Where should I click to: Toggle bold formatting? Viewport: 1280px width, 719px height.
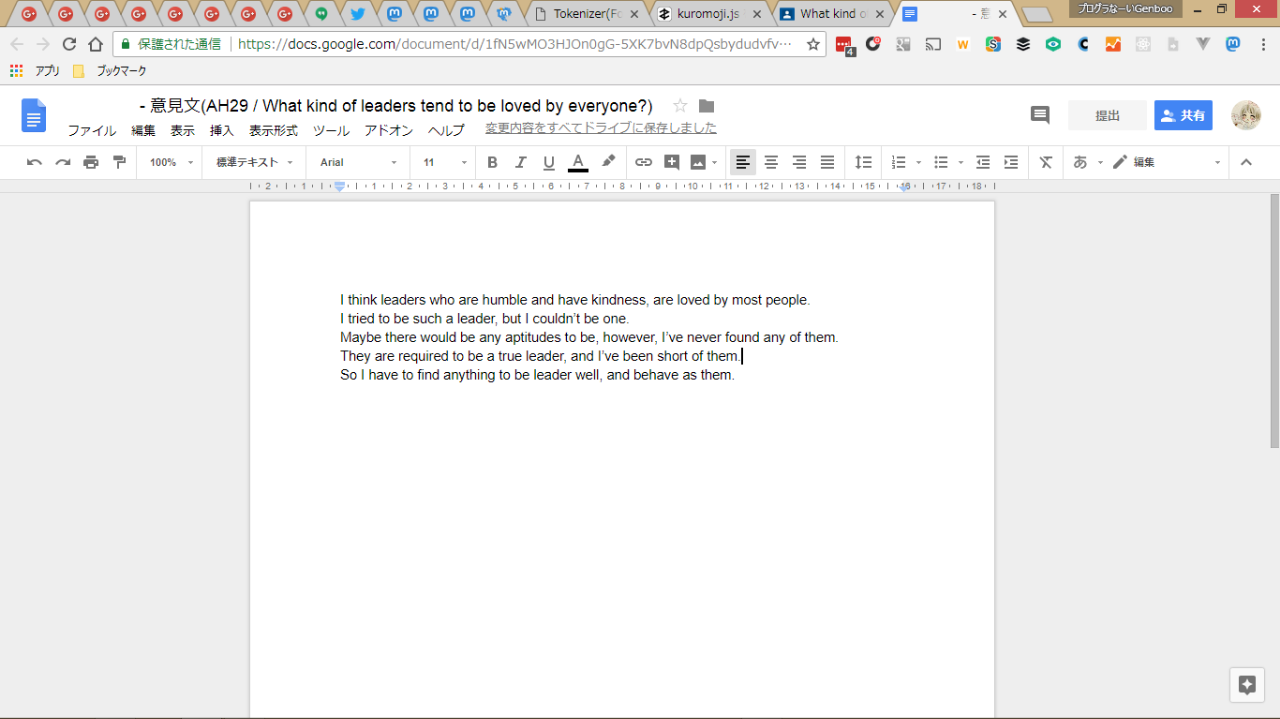[x=492, y=162]
